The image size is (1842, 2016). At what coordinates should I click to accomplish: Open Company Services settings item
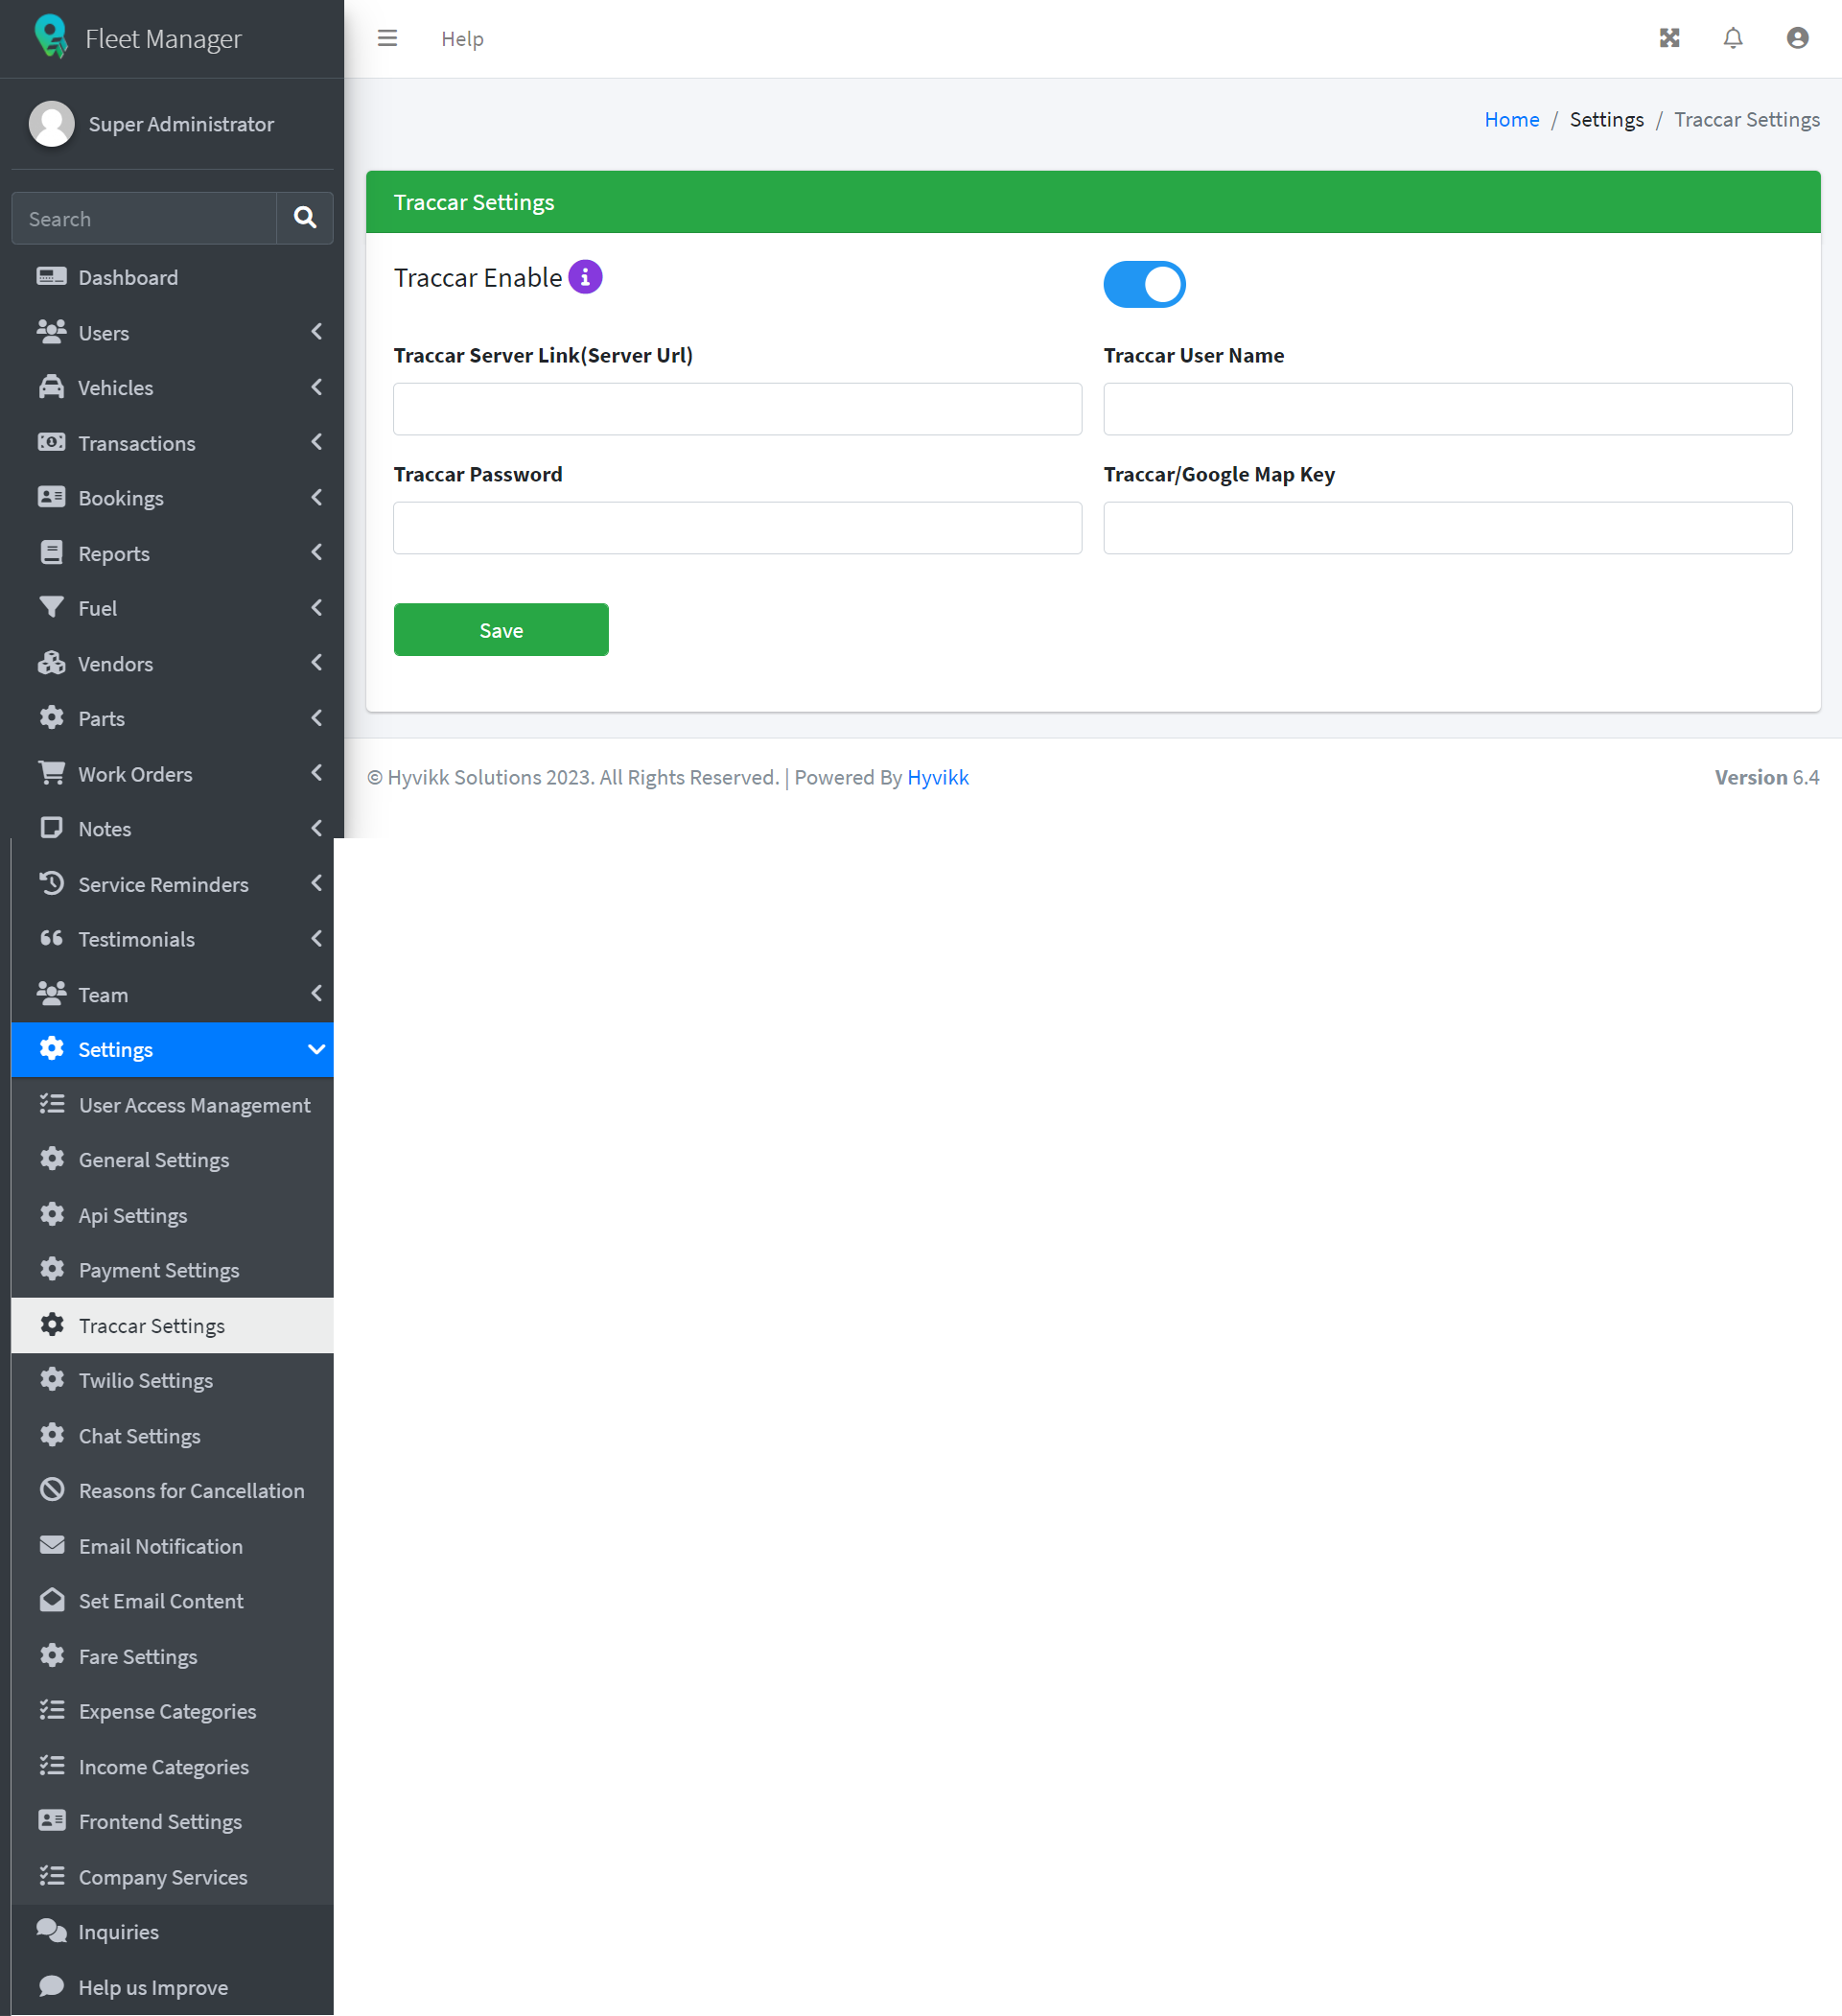coord(172,1877)
